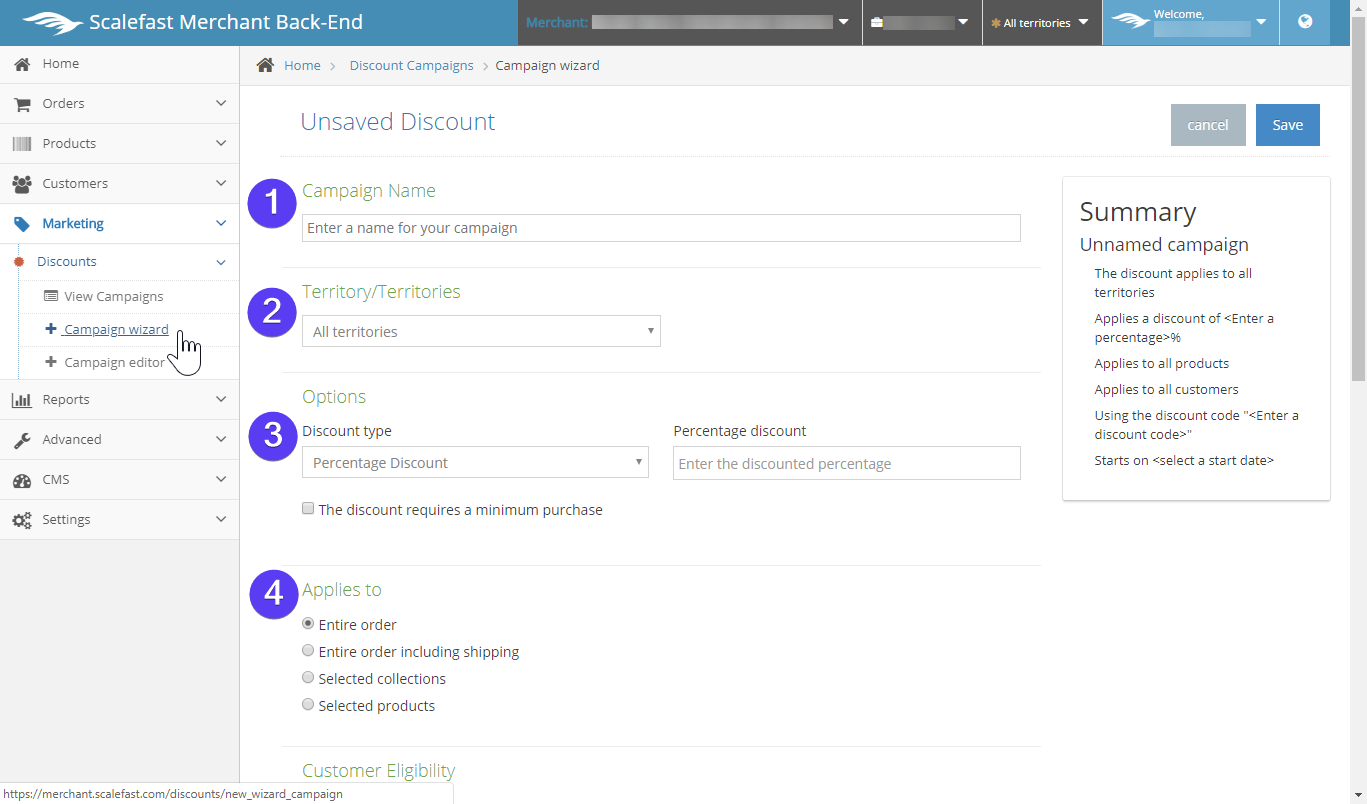This screenshot has width=1367, height=804.
Task: Open Campaign editor in sidebar
Action: pos(114,363)
